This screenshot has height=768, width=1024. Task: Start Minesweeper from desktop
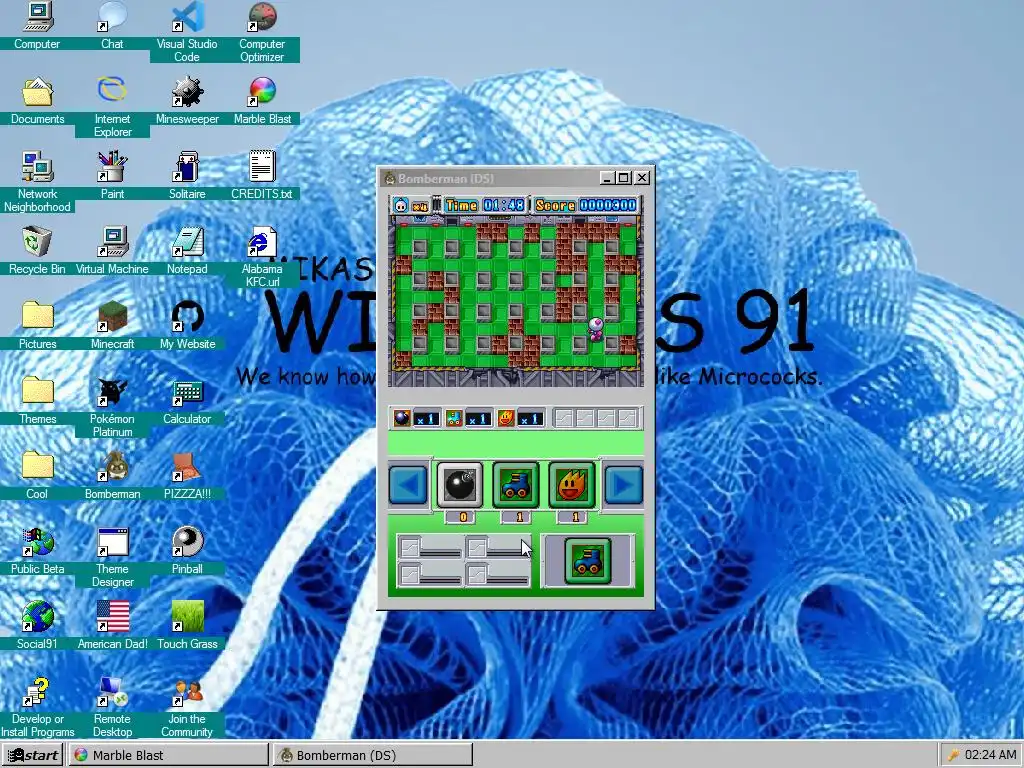point(187,100)
